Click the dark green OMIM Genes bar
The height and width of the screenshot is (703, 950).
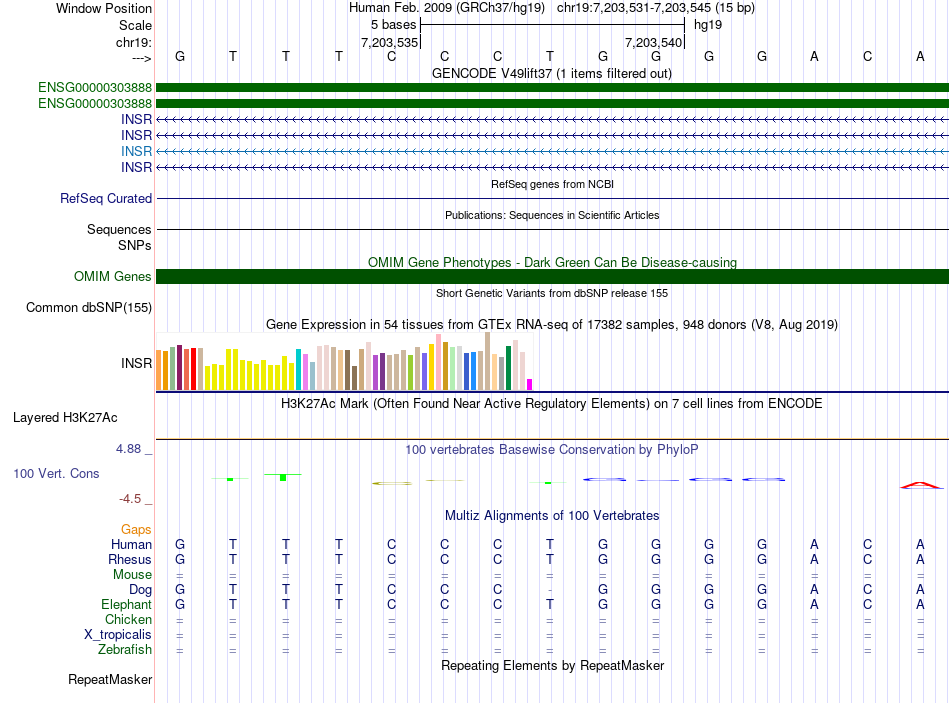click(552, 277)
